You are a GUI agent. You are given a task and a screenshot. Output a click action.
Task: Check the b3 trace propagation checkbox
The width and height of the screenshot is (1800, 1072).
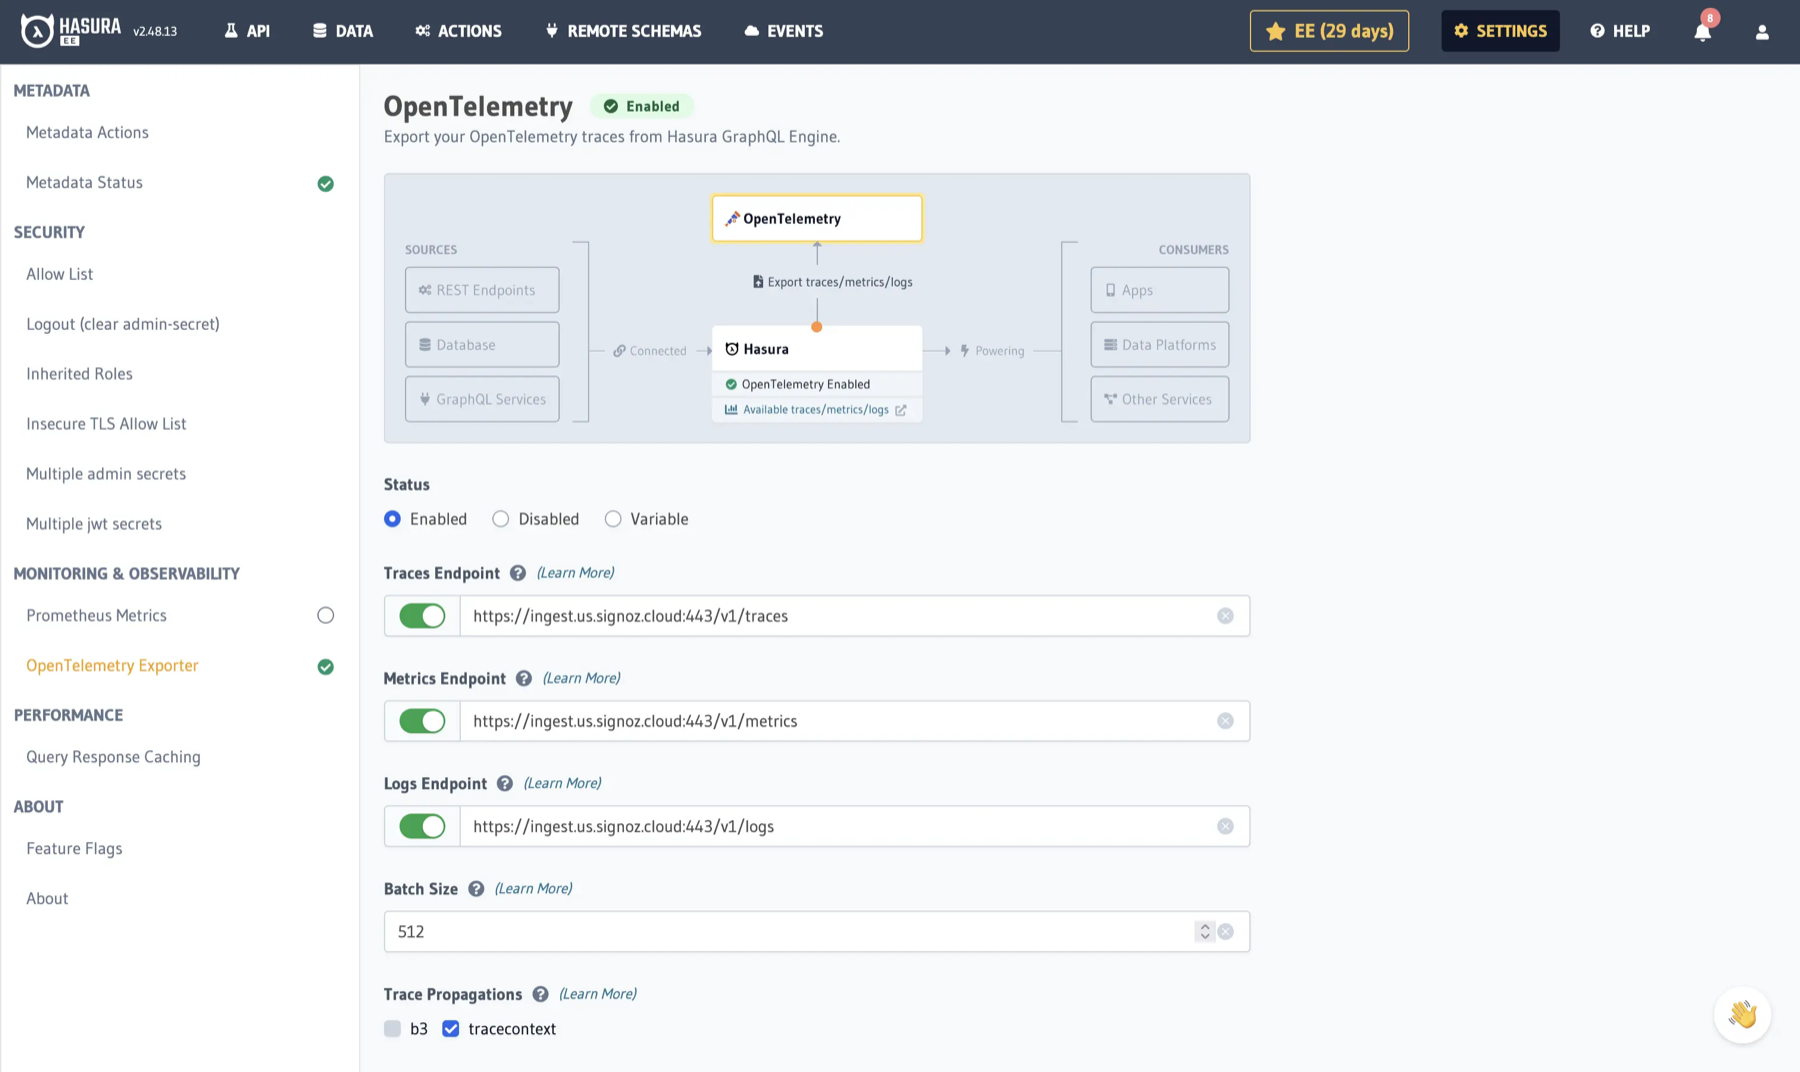(x=392, y=1029)
